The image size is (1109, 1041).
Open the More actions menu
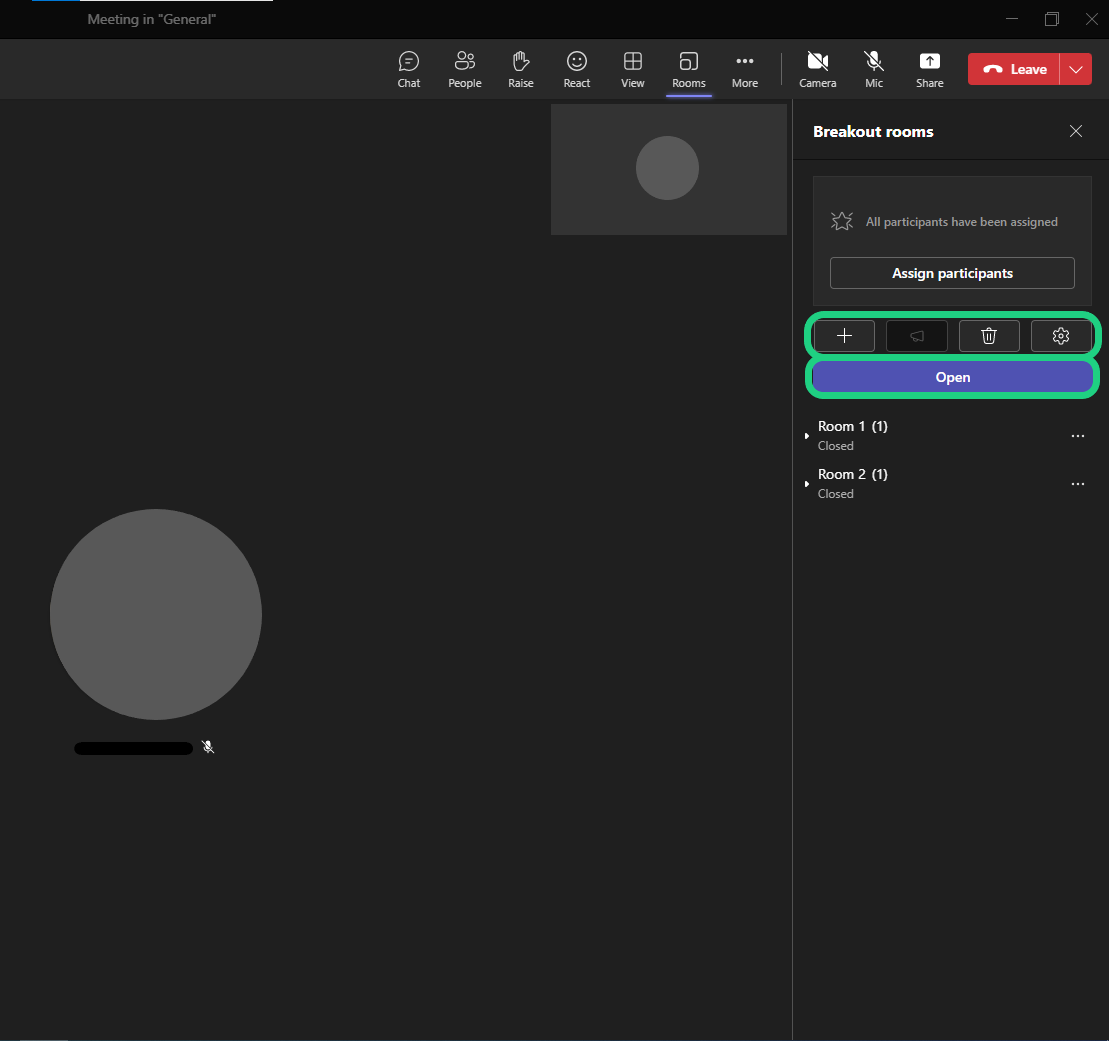coord(744,69)
